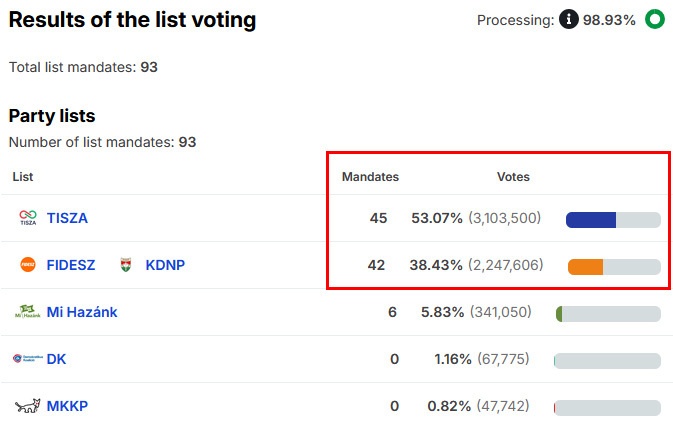Click the processing info icon

pos(568,20)
